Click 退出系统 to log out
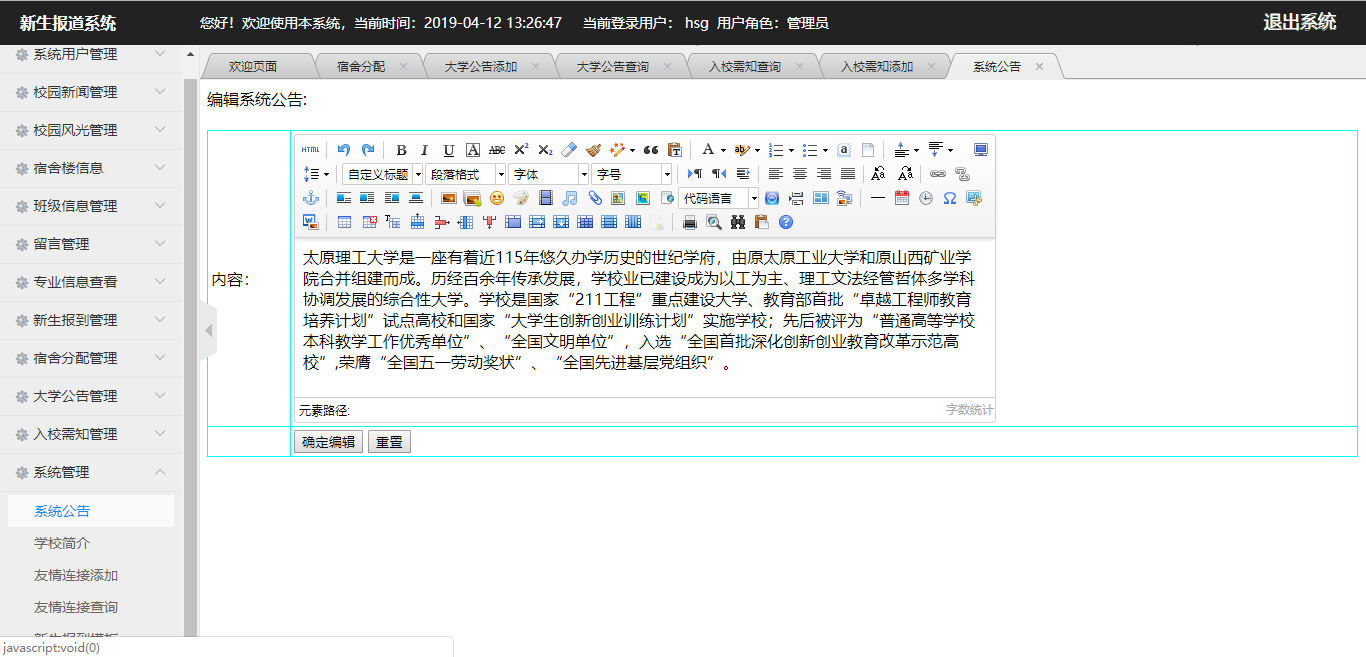The width and height of the screenshot is (1366, 657). point(1299,22)
